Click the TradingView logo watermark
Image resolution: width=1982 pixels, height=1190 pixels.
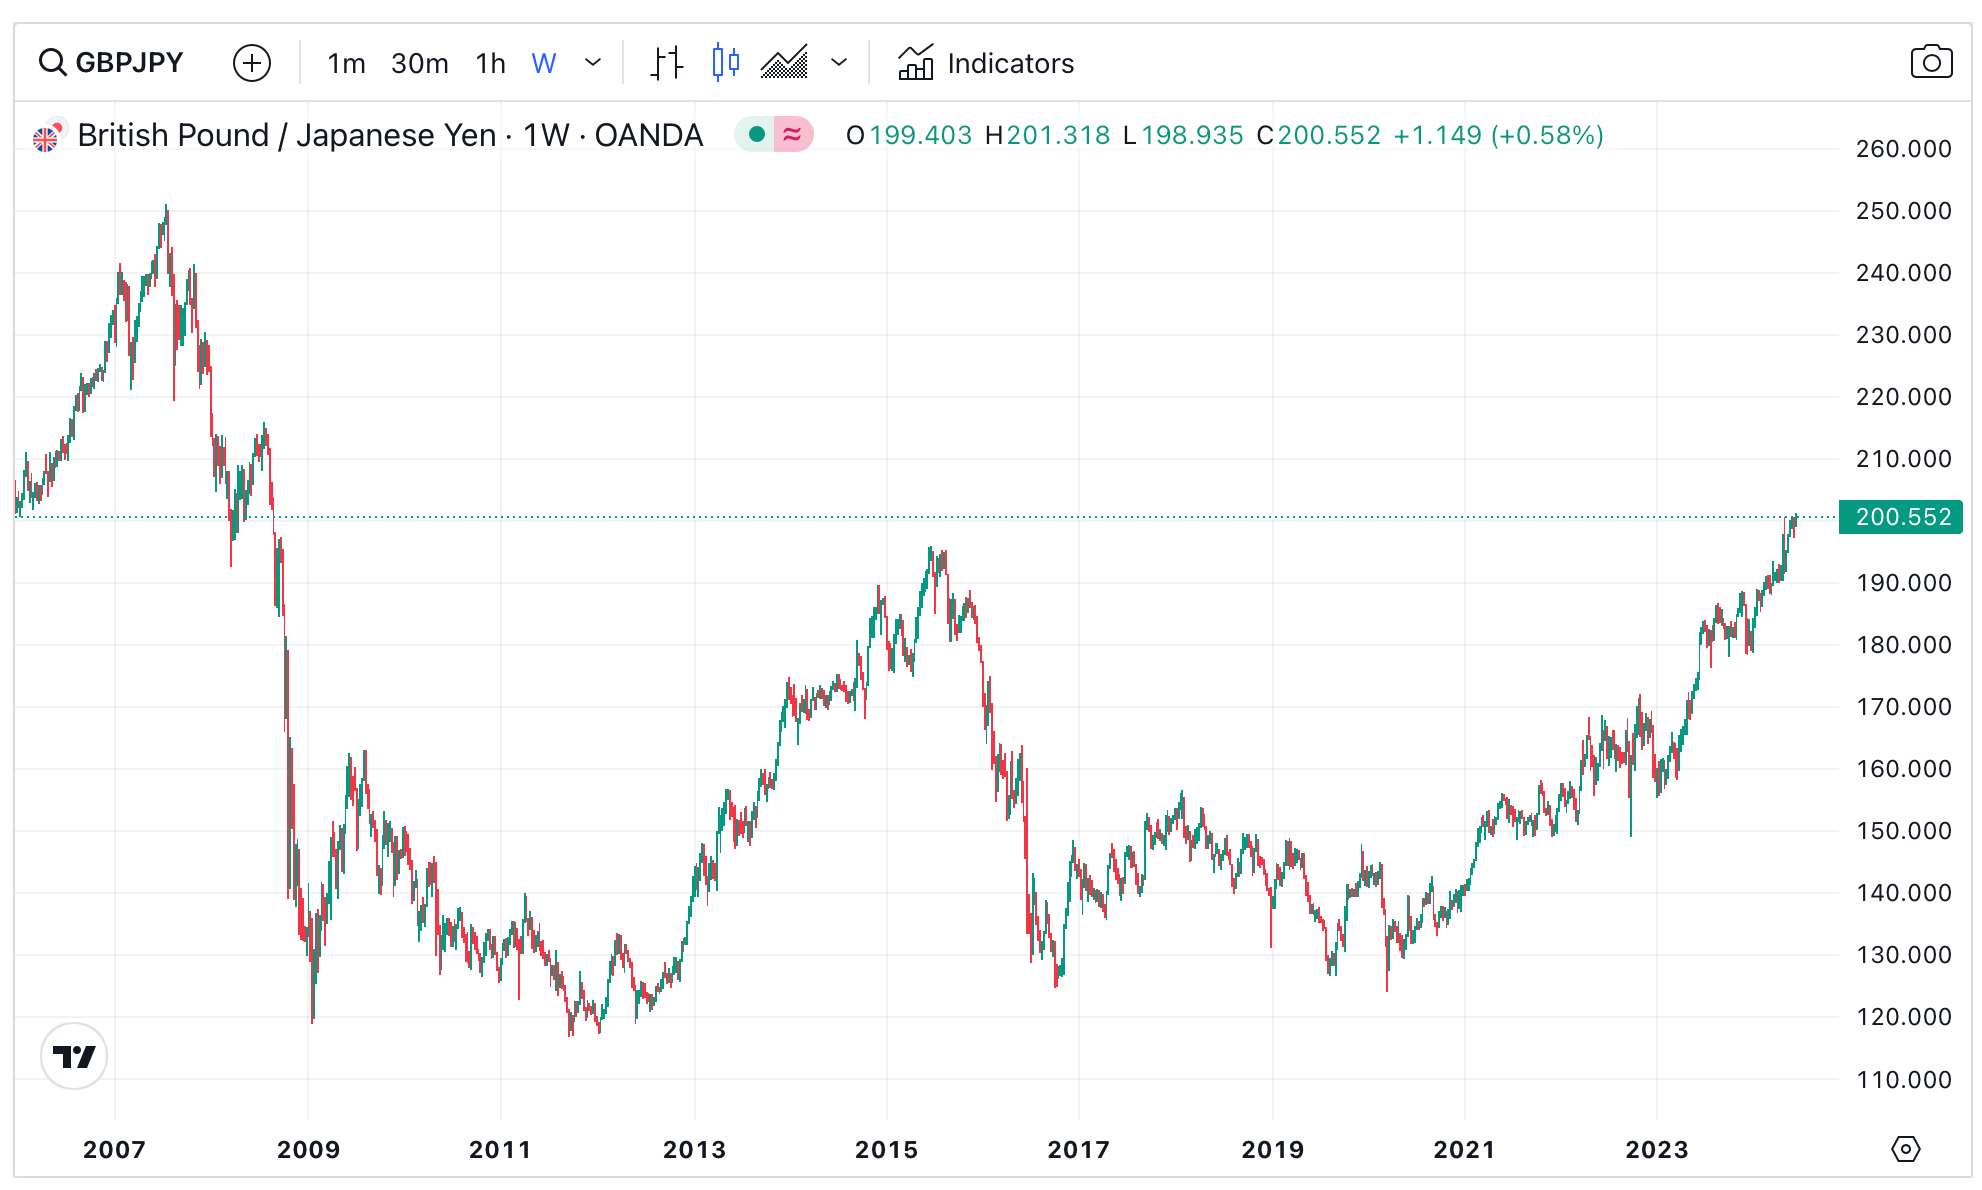tap(74, 1056)
